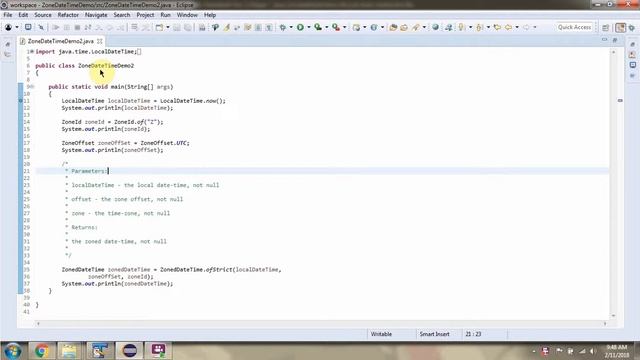This screenshot has width=640, height=360.
Task: Open the Help menu
Action: coord(210,15)
